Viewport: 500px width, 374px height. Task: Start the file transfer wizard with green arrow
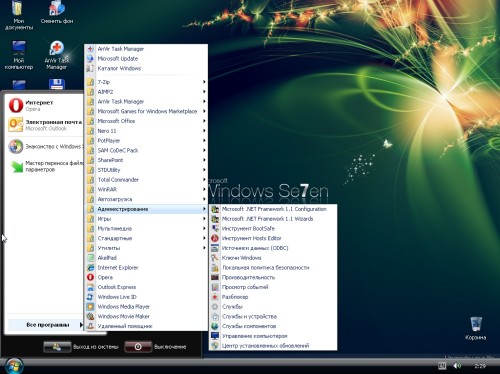45,166
